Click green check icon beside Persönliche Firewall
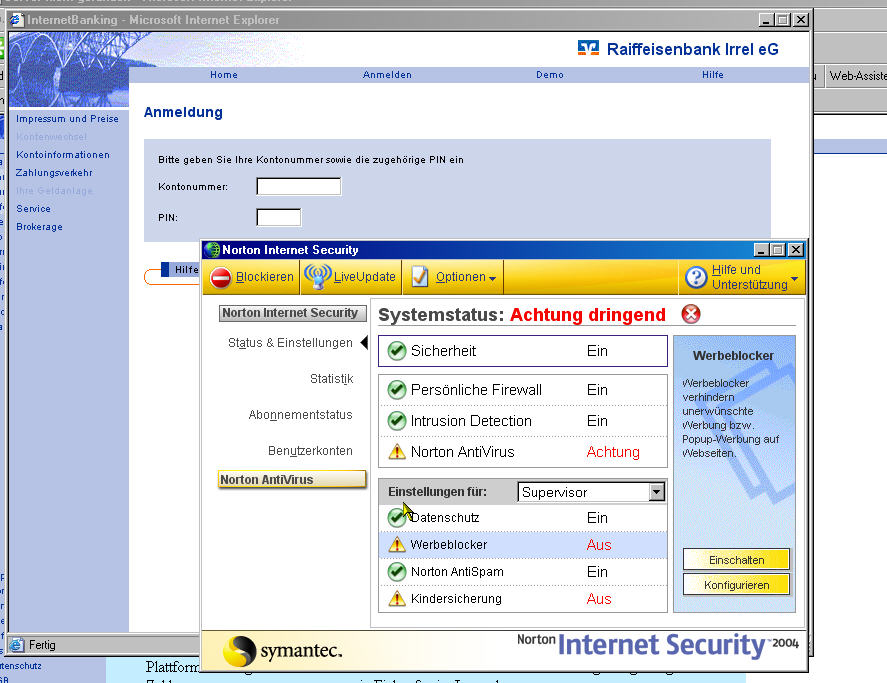887x683 pixels. pos(397,390)
